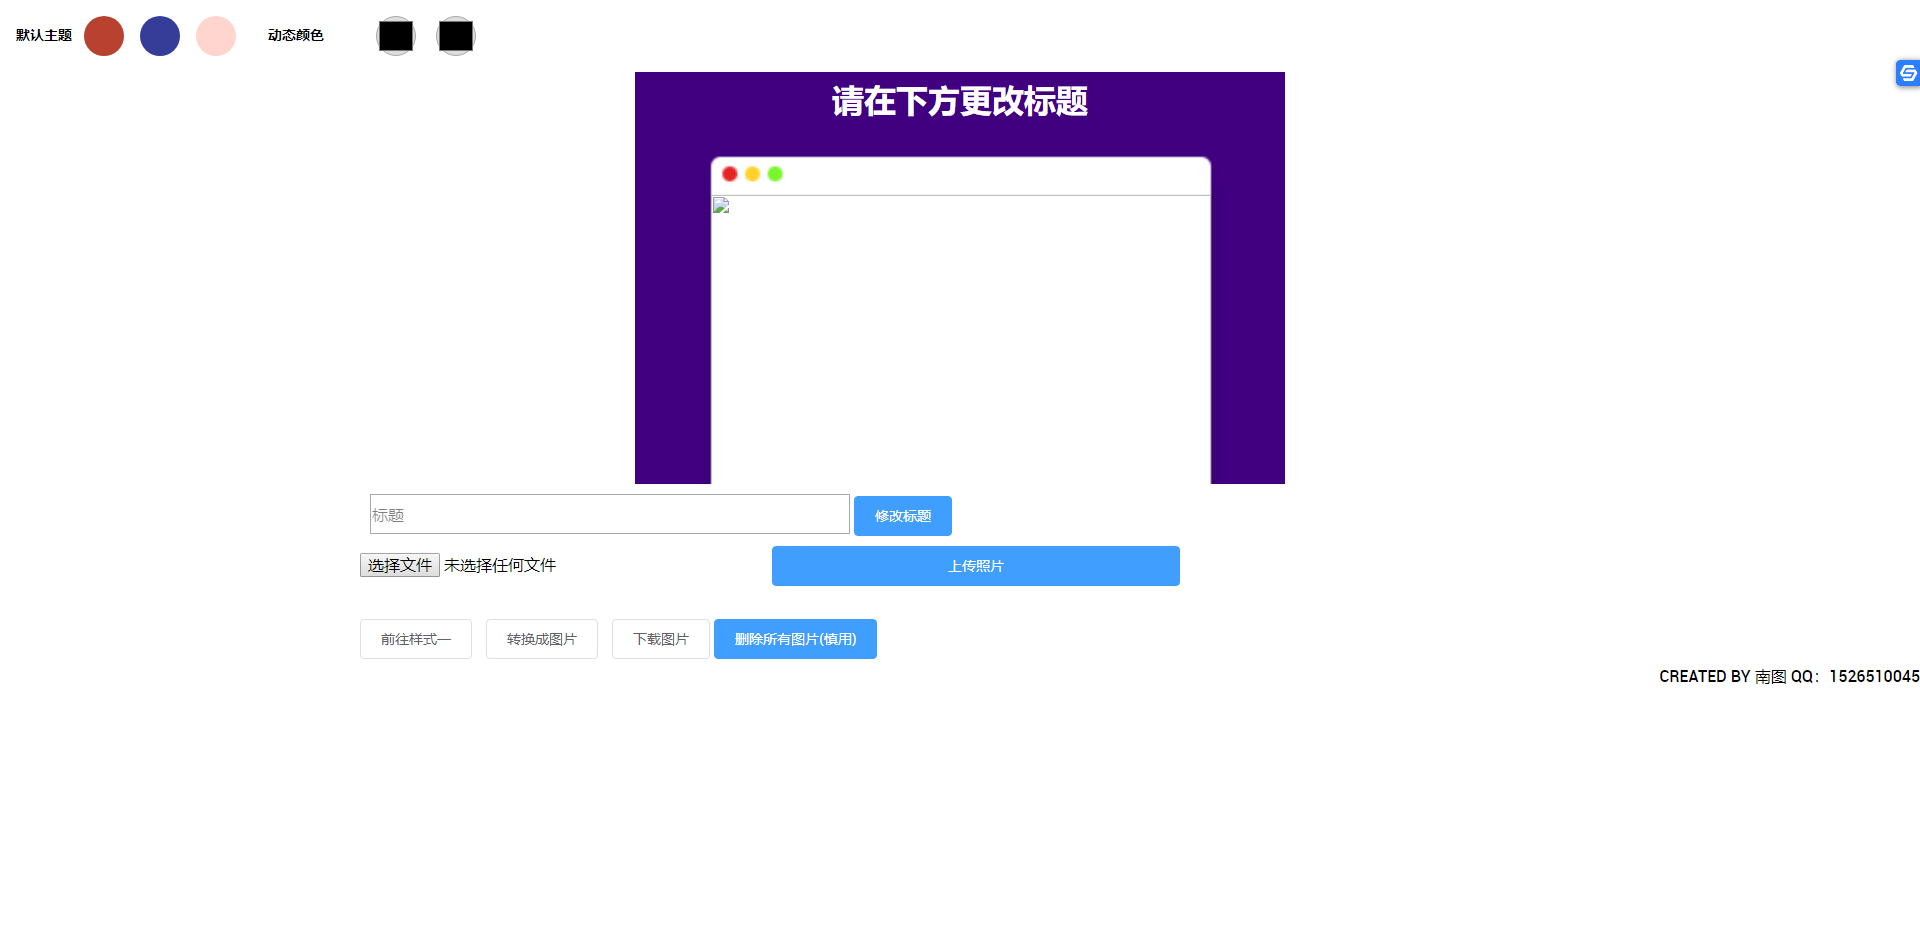Click inside the 标题 title input box

click(x=609, y=514)
